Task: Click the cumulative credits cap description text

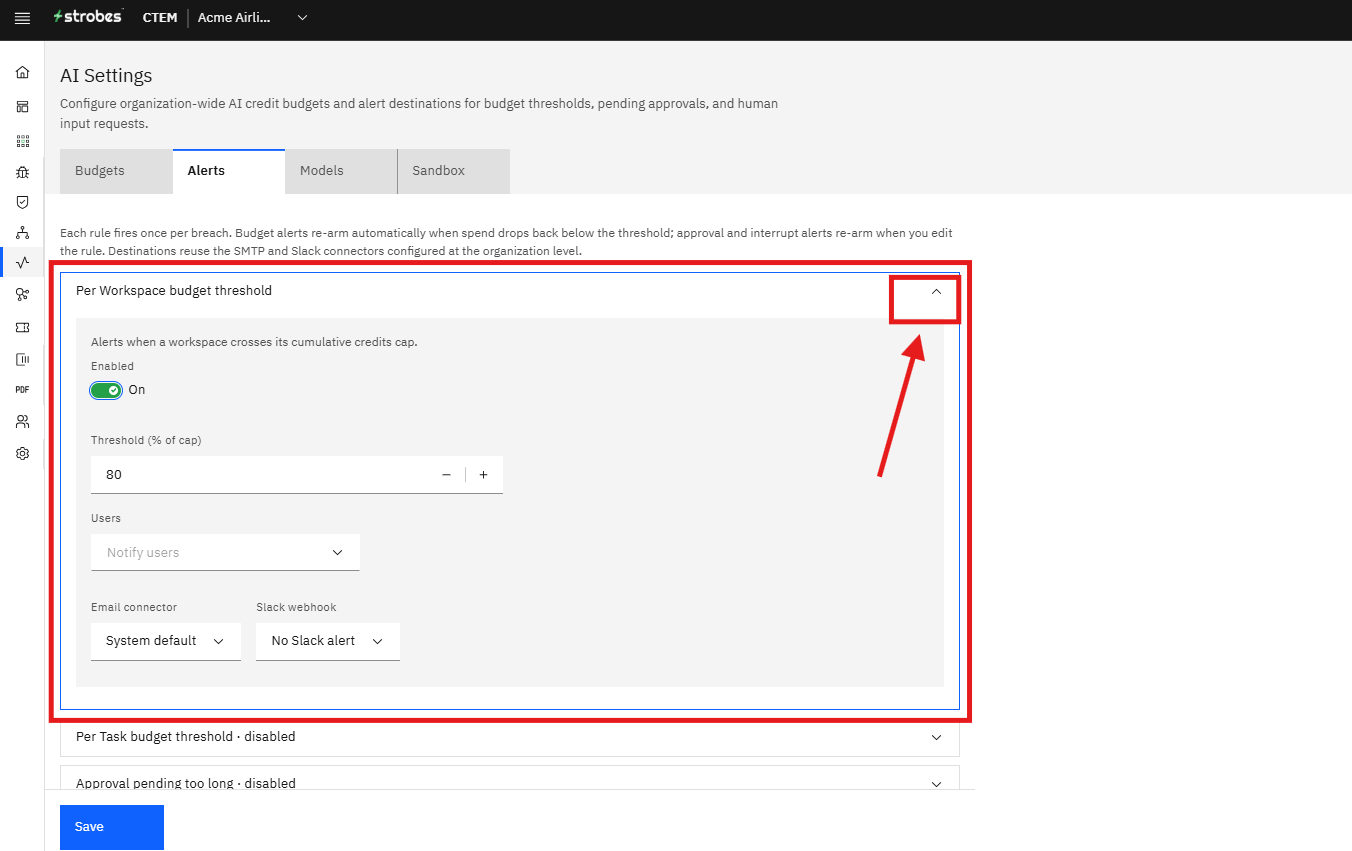Action: [x=254, y=342]
